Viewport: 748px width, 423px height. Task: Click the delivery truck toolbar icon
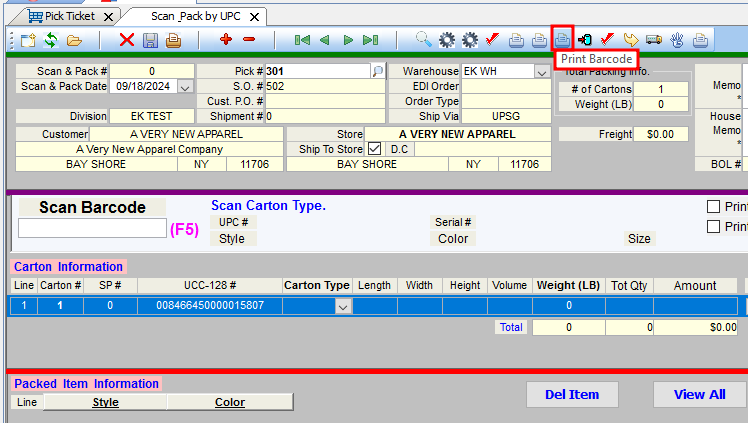tap(654, 40)
